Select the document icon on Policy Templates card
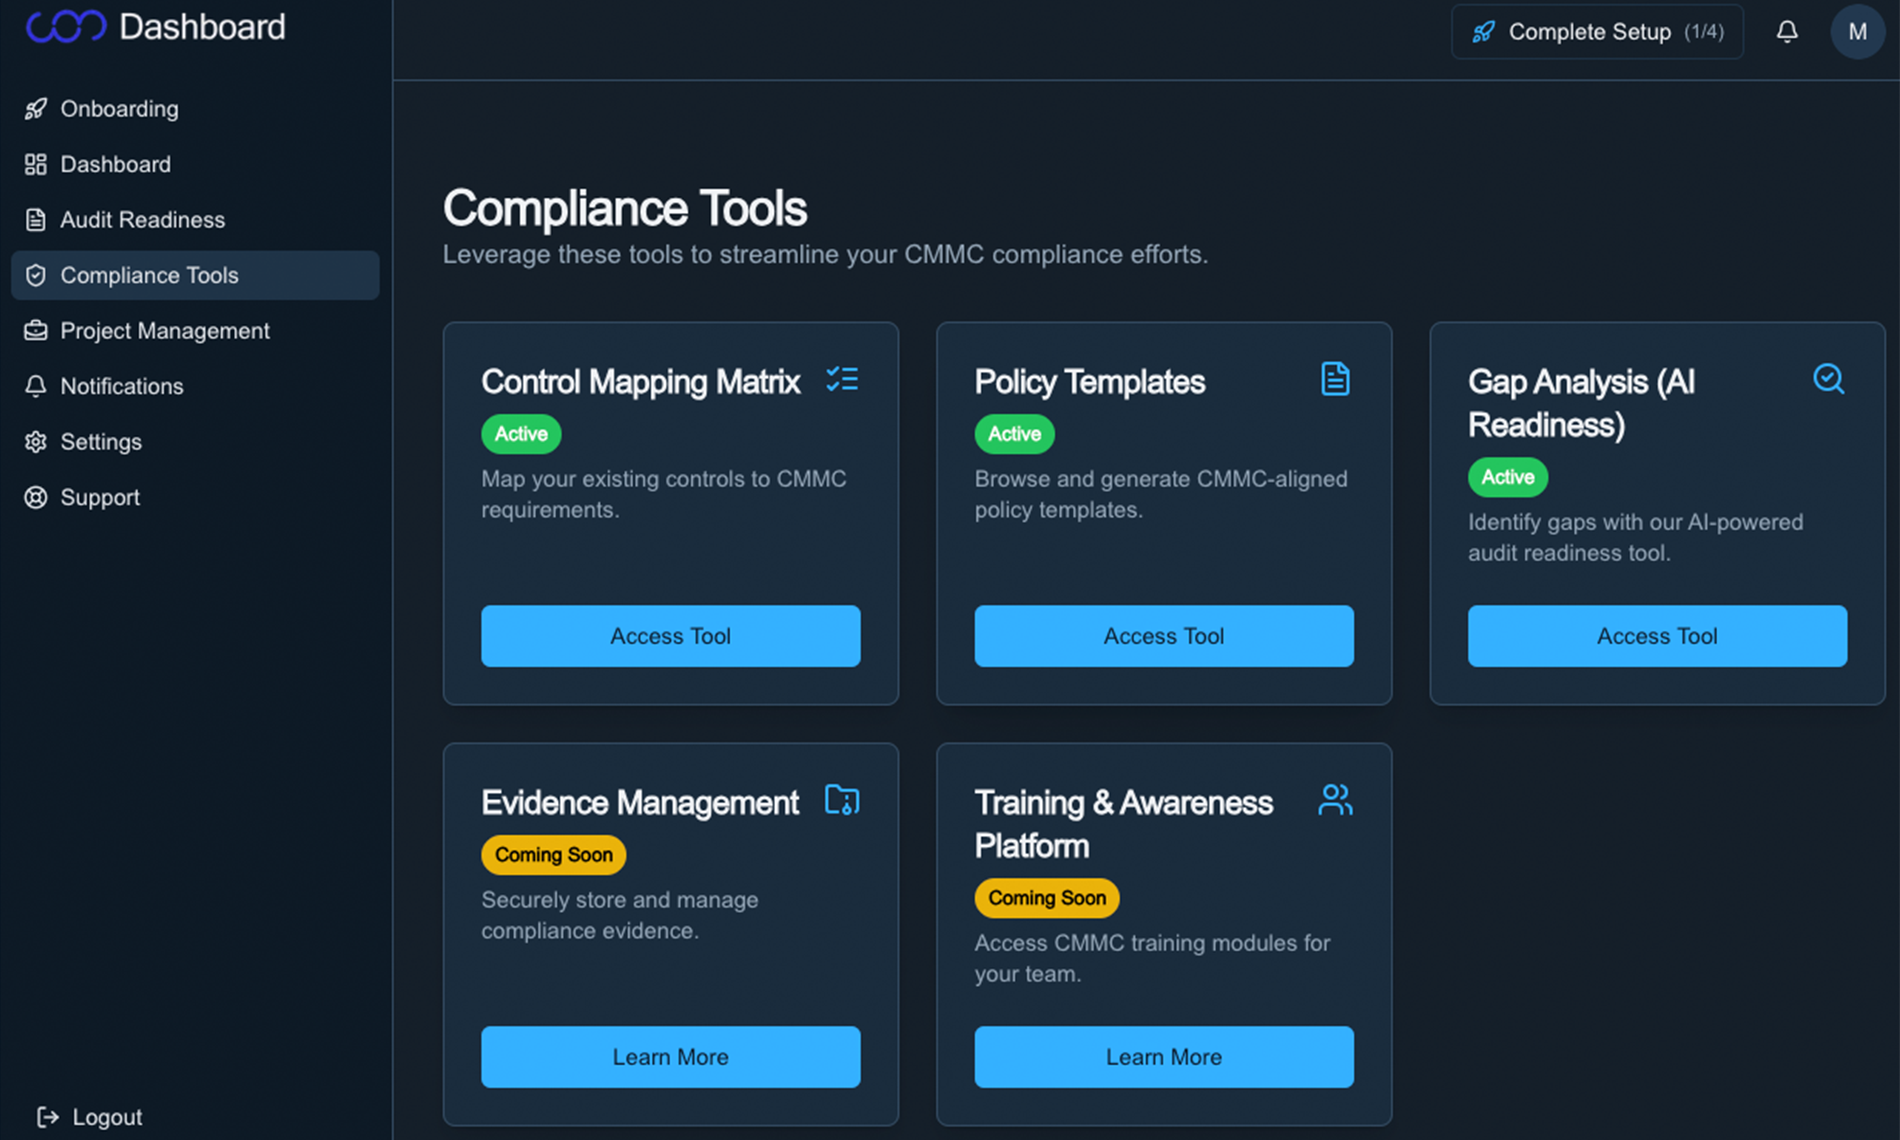Image resolution: width=1900 pixels, height=1140 pixels. point(1336,378)
